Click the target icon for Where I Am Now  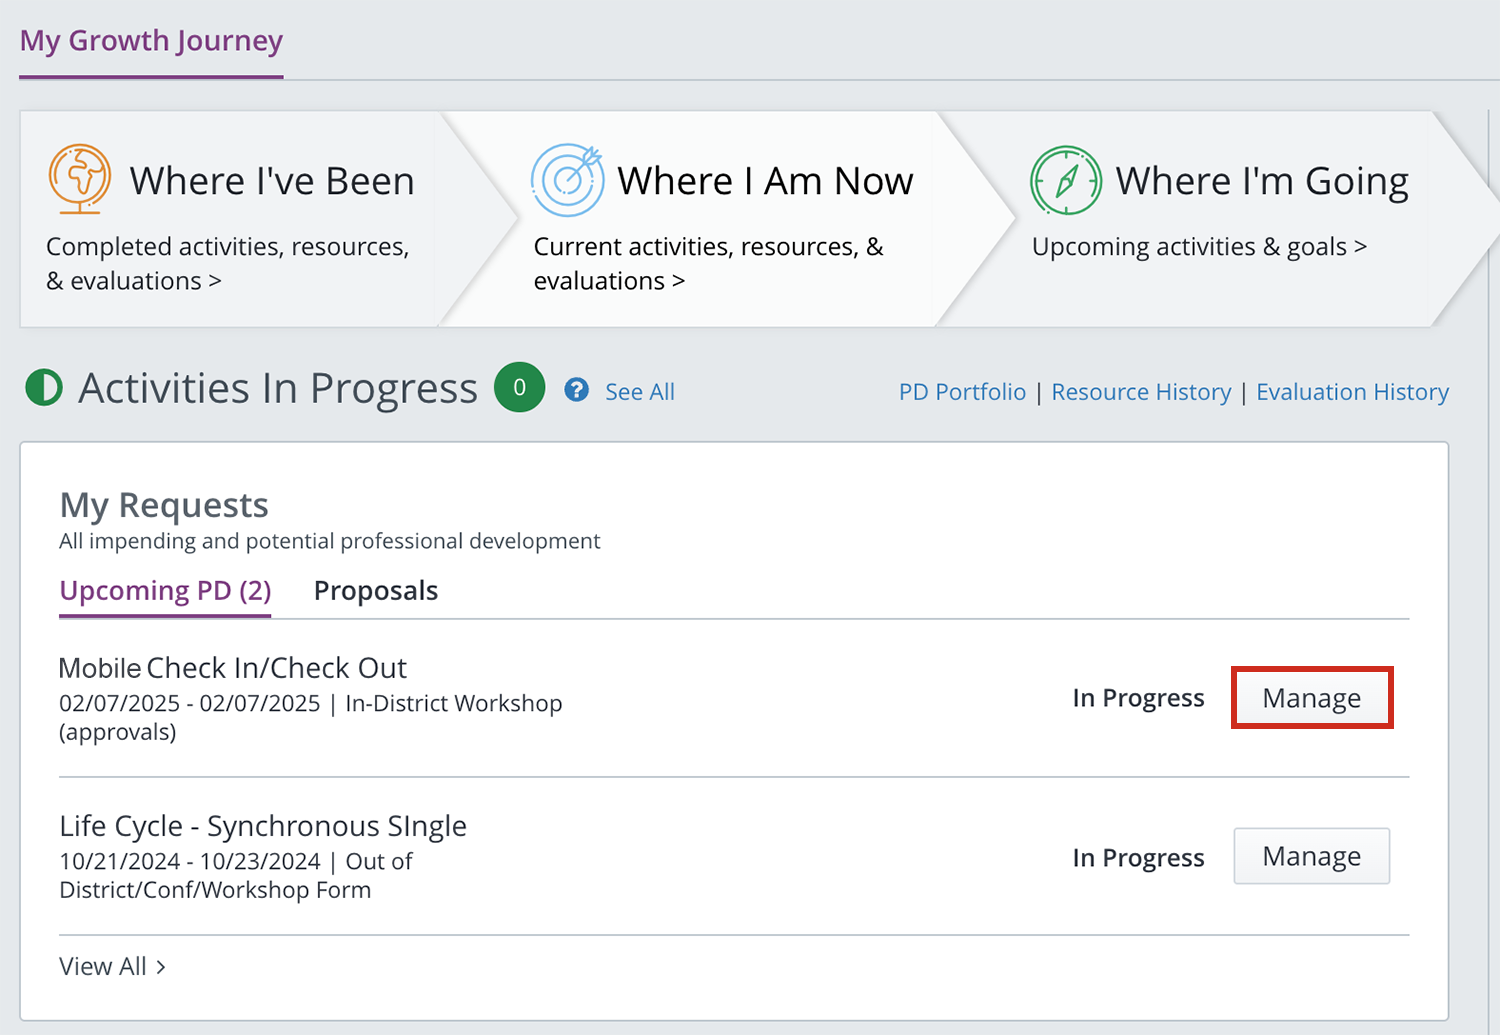(x=567, y=180)
